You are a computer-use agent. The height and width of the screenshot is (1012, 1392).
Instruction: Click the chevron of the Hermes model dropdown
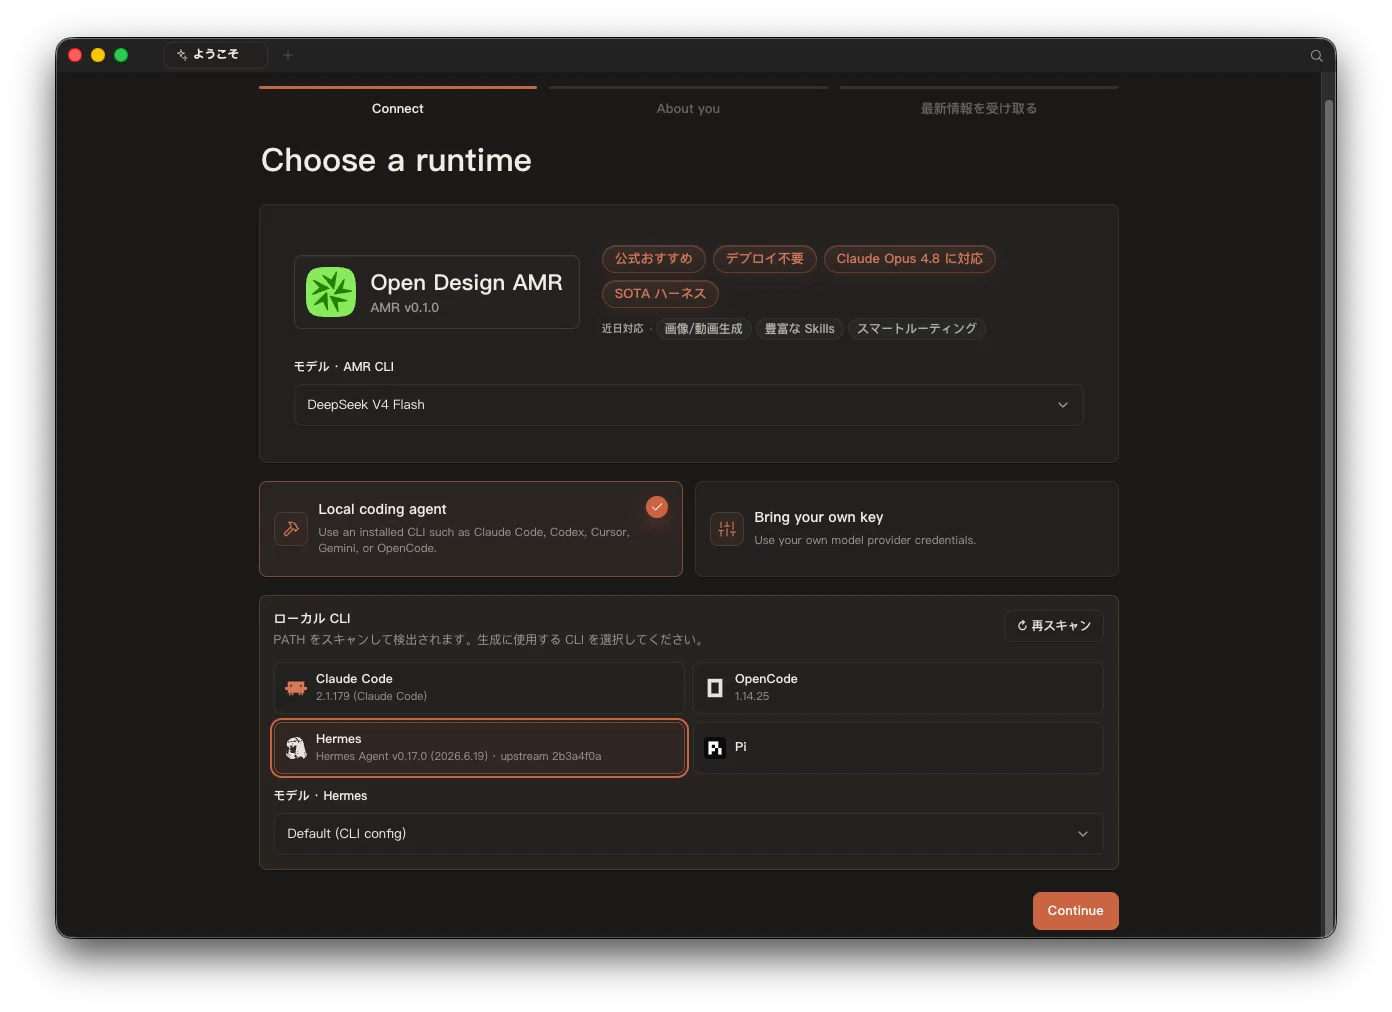pos(1083,834)
